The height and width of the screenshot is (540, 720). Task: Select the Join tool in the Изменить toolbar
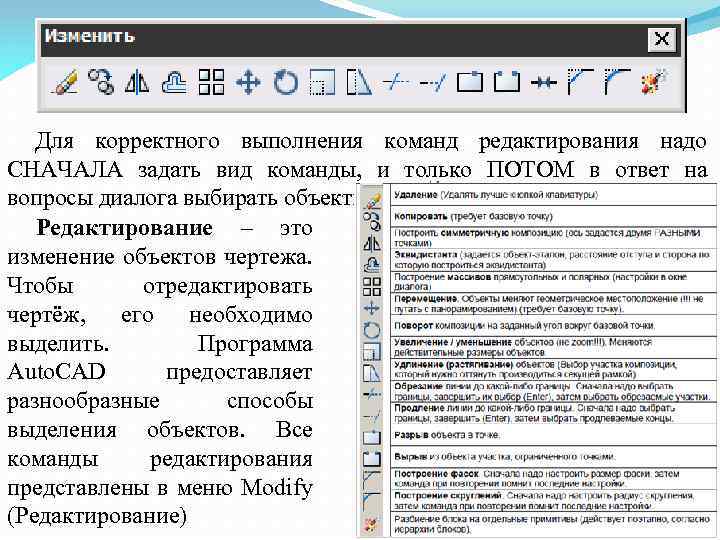point(544,82)
